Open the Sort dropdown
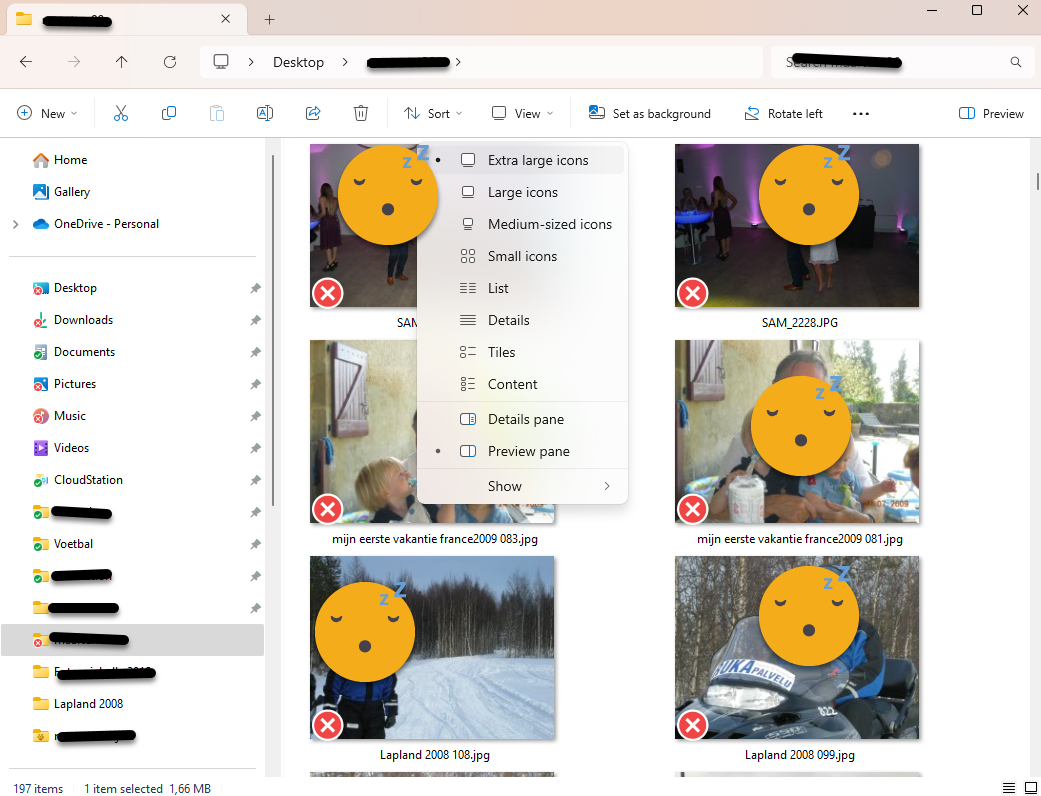The width and height of the screenshot is (1041, 796). (432, 113)
